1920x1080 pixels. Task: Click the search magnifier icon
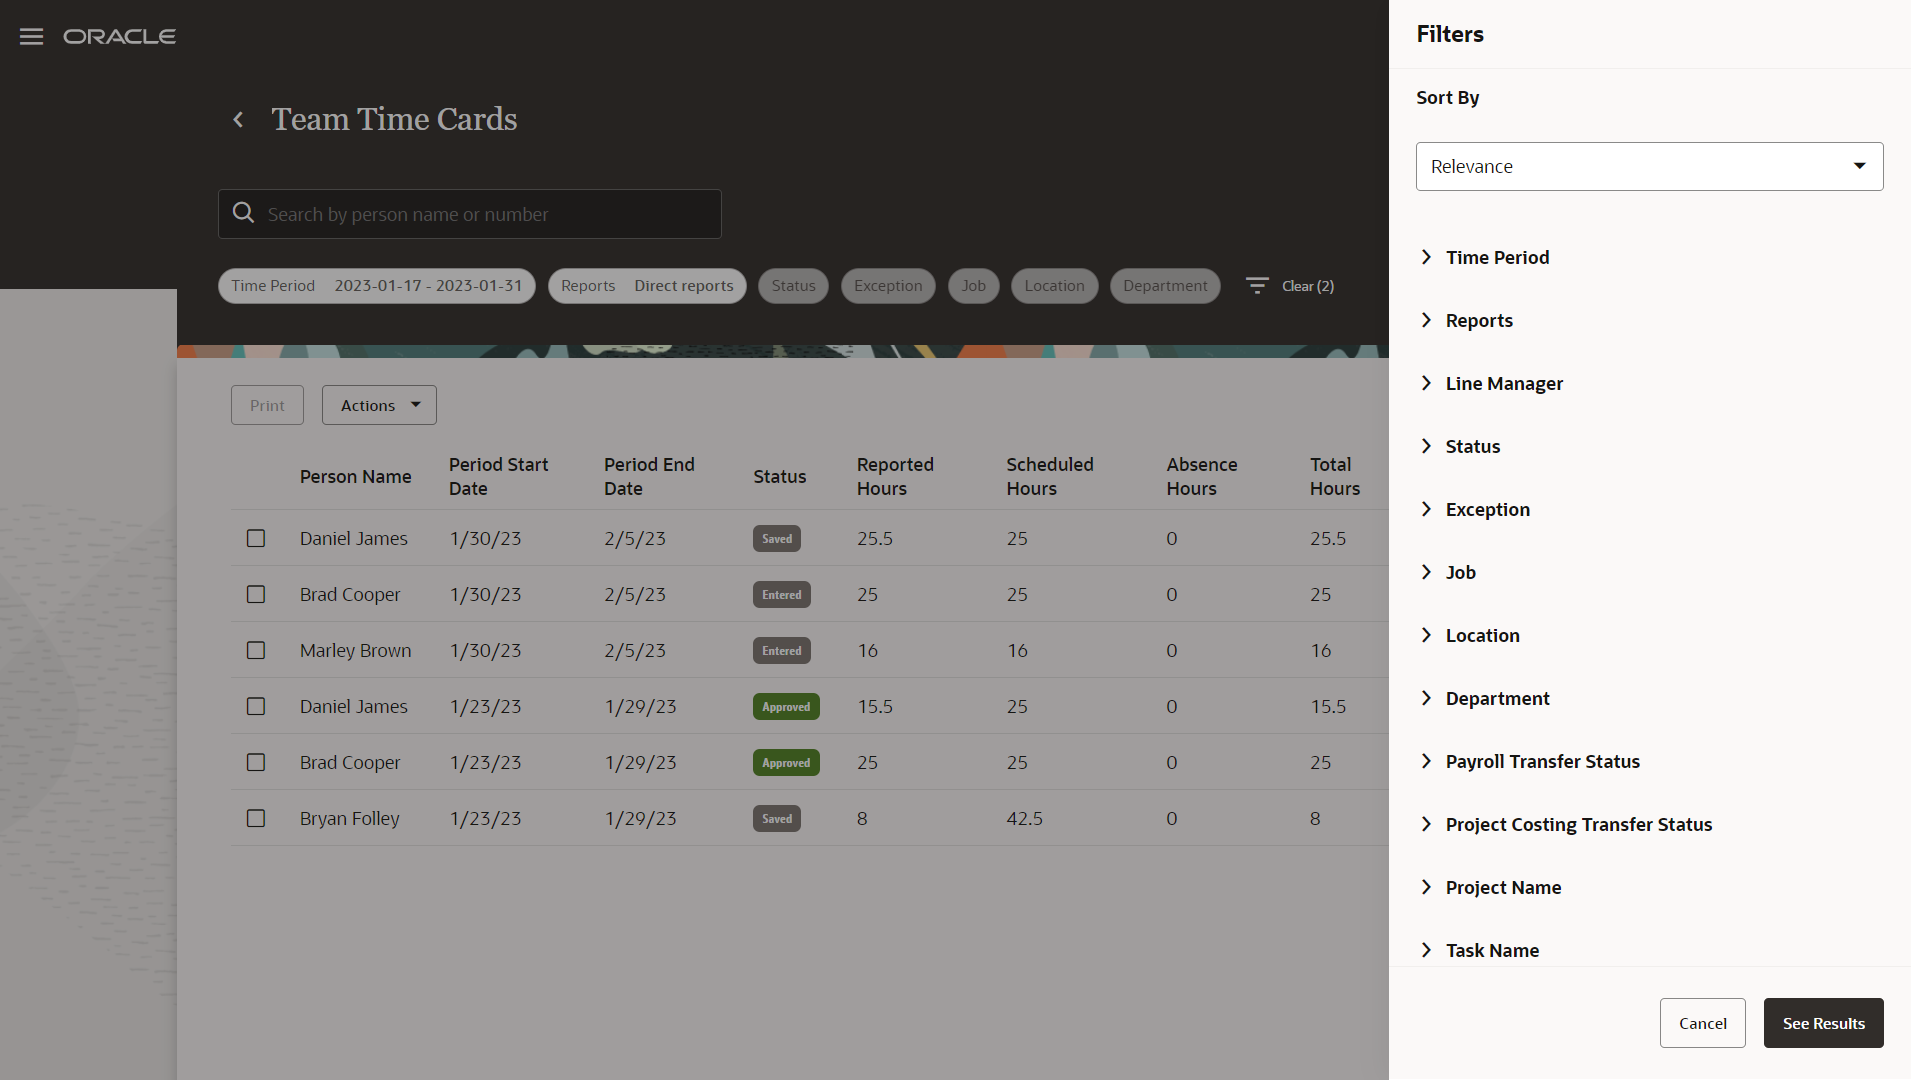tap(243, 213)
